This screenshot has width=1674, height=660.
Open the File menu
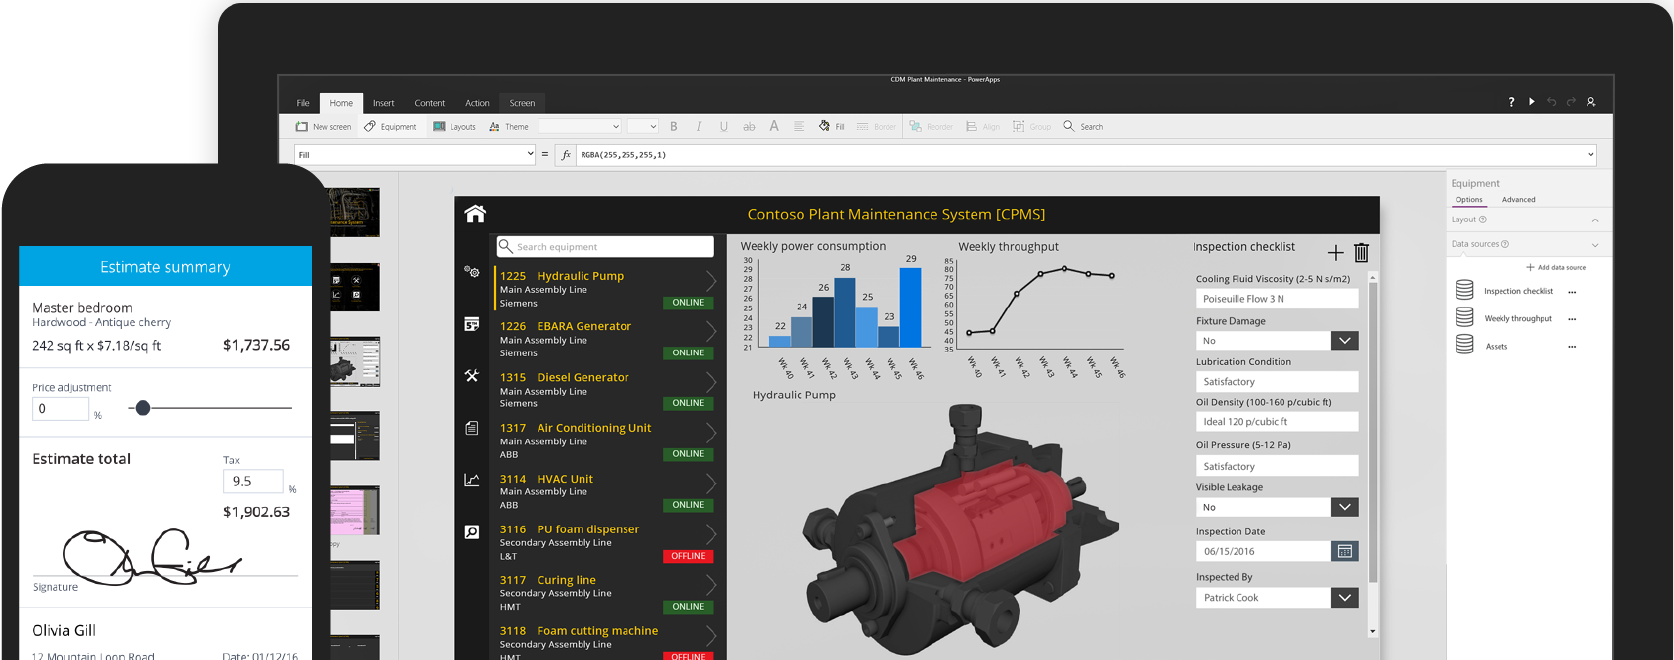pyautogui.click(x=303, y=103)
